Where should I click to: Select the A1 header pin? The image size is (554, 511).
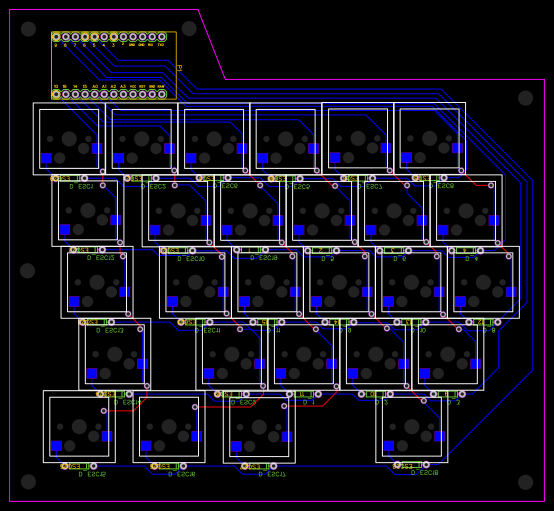click(x=104, y=94)
